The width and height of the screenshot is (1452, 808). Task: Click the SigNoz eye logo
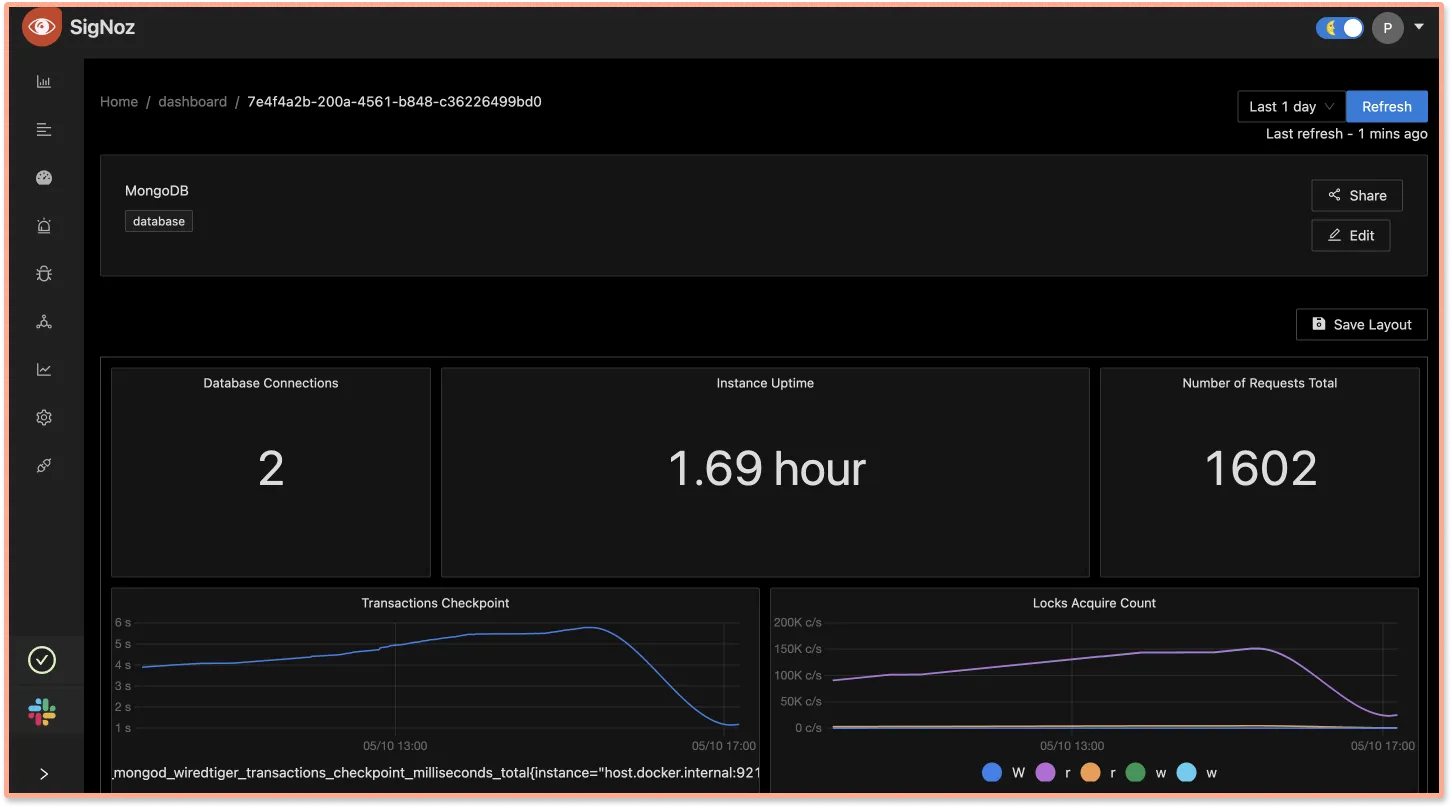coord(41,27)
